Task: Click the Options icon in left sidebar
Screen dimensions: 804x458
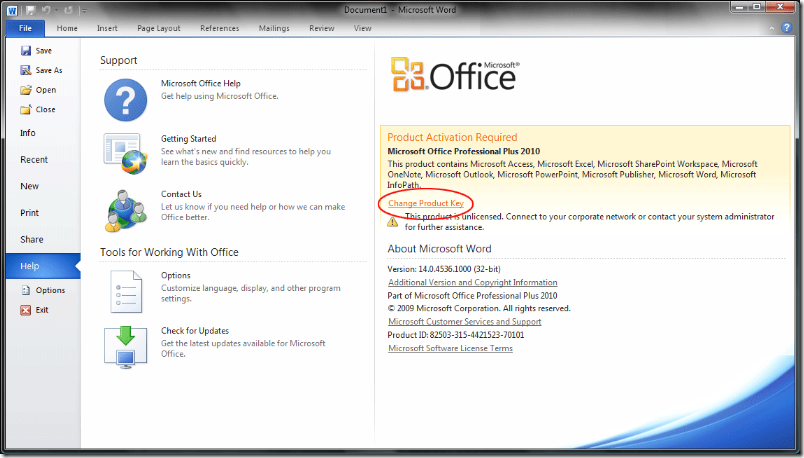Action: pyautogui.click(x=26, y=290)
